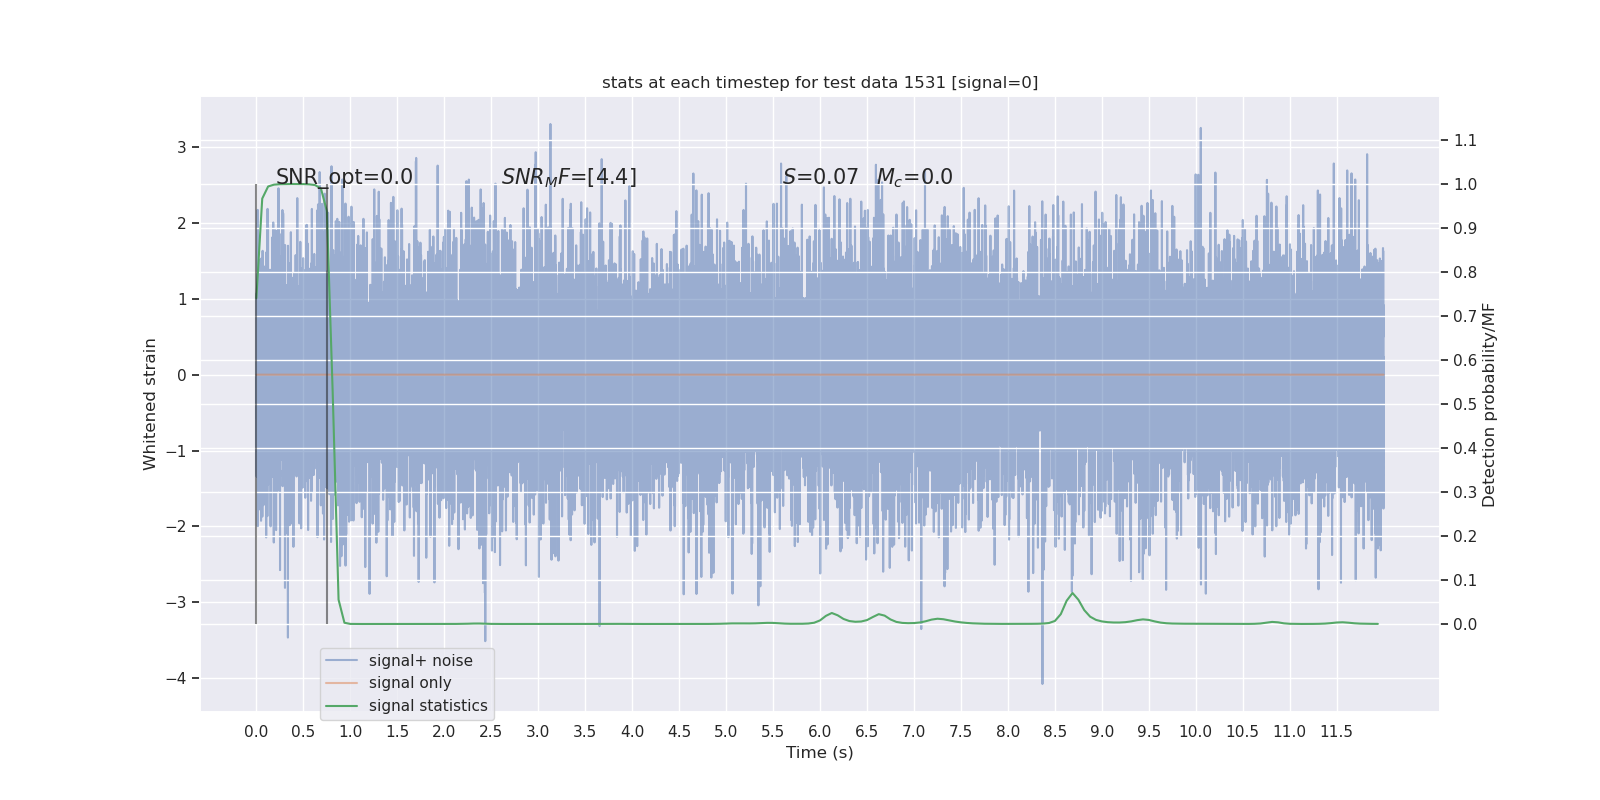Screen dimensions: 1600x800
Task: Click the 'Time (s)' x-axis label
Action: (x=820, y=752)
